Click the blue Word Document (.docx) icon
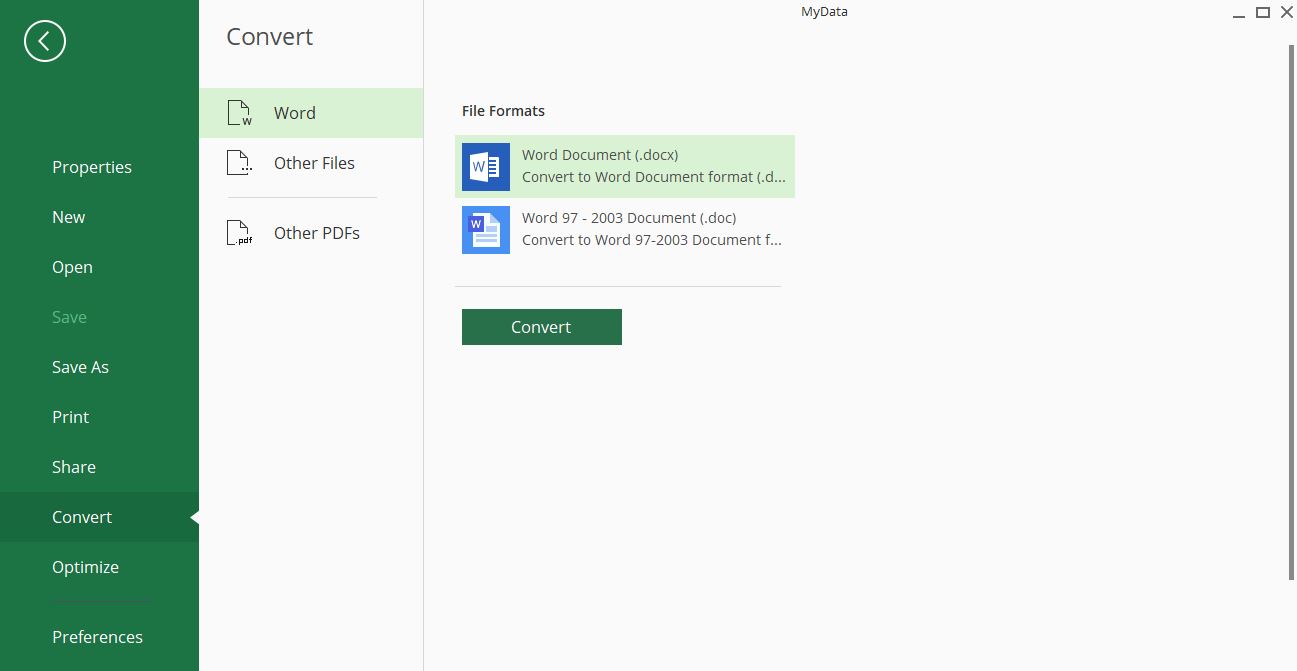 485,166
